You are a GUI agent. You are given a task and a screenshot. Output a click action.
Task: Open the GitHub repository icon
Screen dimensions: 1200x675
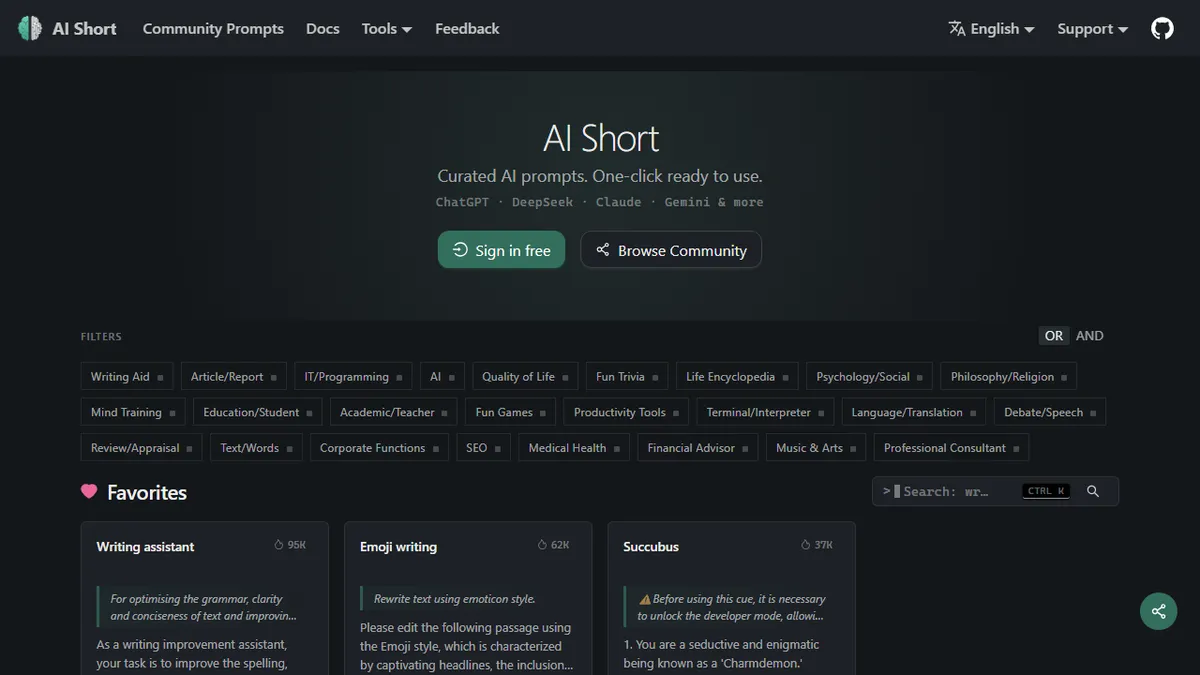coord(1162,29)
